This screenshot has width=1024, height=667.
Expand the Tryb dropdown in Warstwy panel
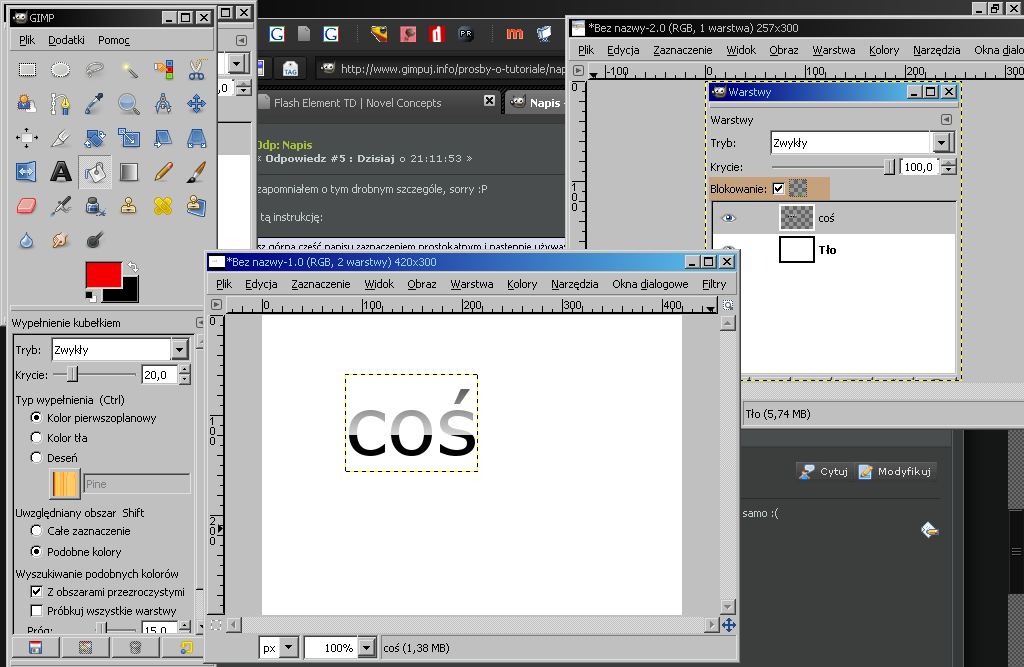(x=939, y=143)
